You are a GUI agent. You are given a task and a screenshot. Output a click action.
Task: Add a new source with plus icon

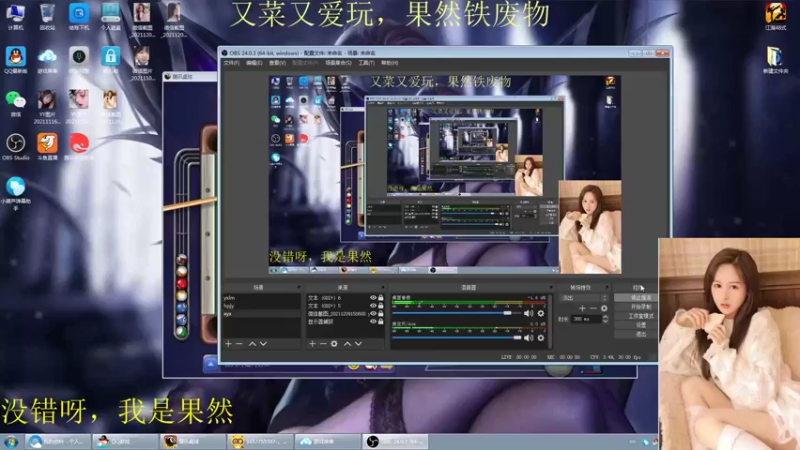(312, 344)
